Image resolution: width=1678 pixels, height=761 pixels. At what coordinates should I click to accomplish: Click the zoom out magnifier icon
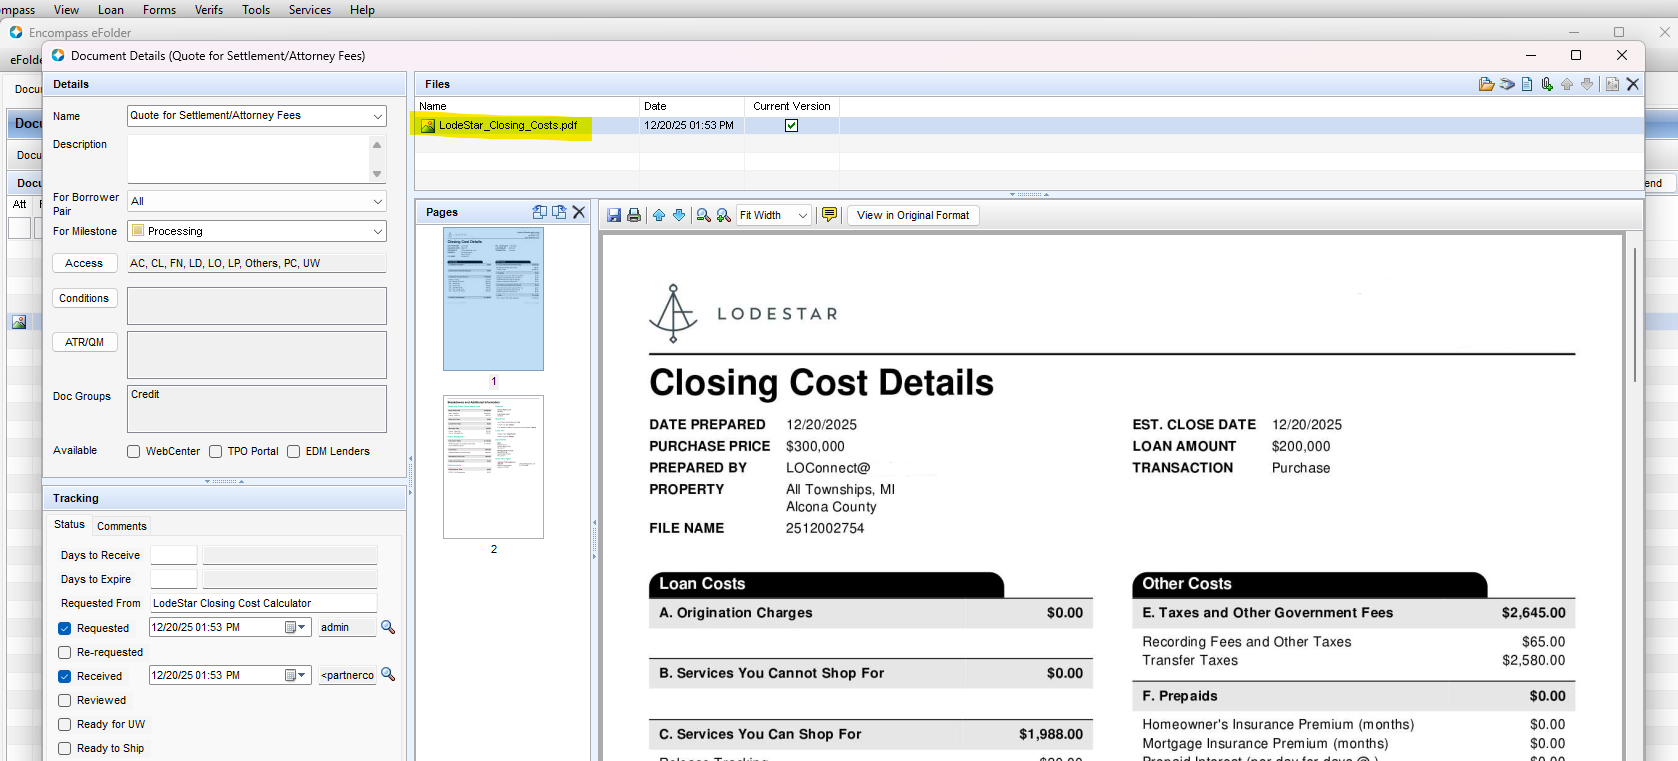(x=704, y=215)
